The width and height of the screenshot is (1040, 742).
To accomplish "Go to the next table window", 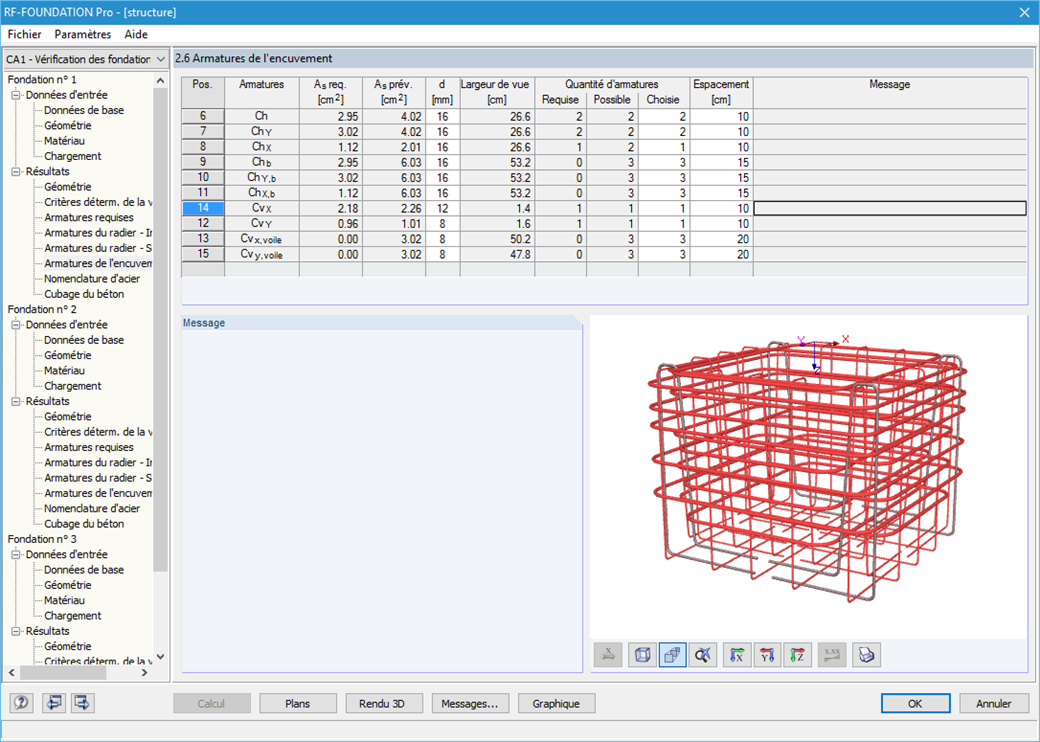I will [x=83, y=703].
